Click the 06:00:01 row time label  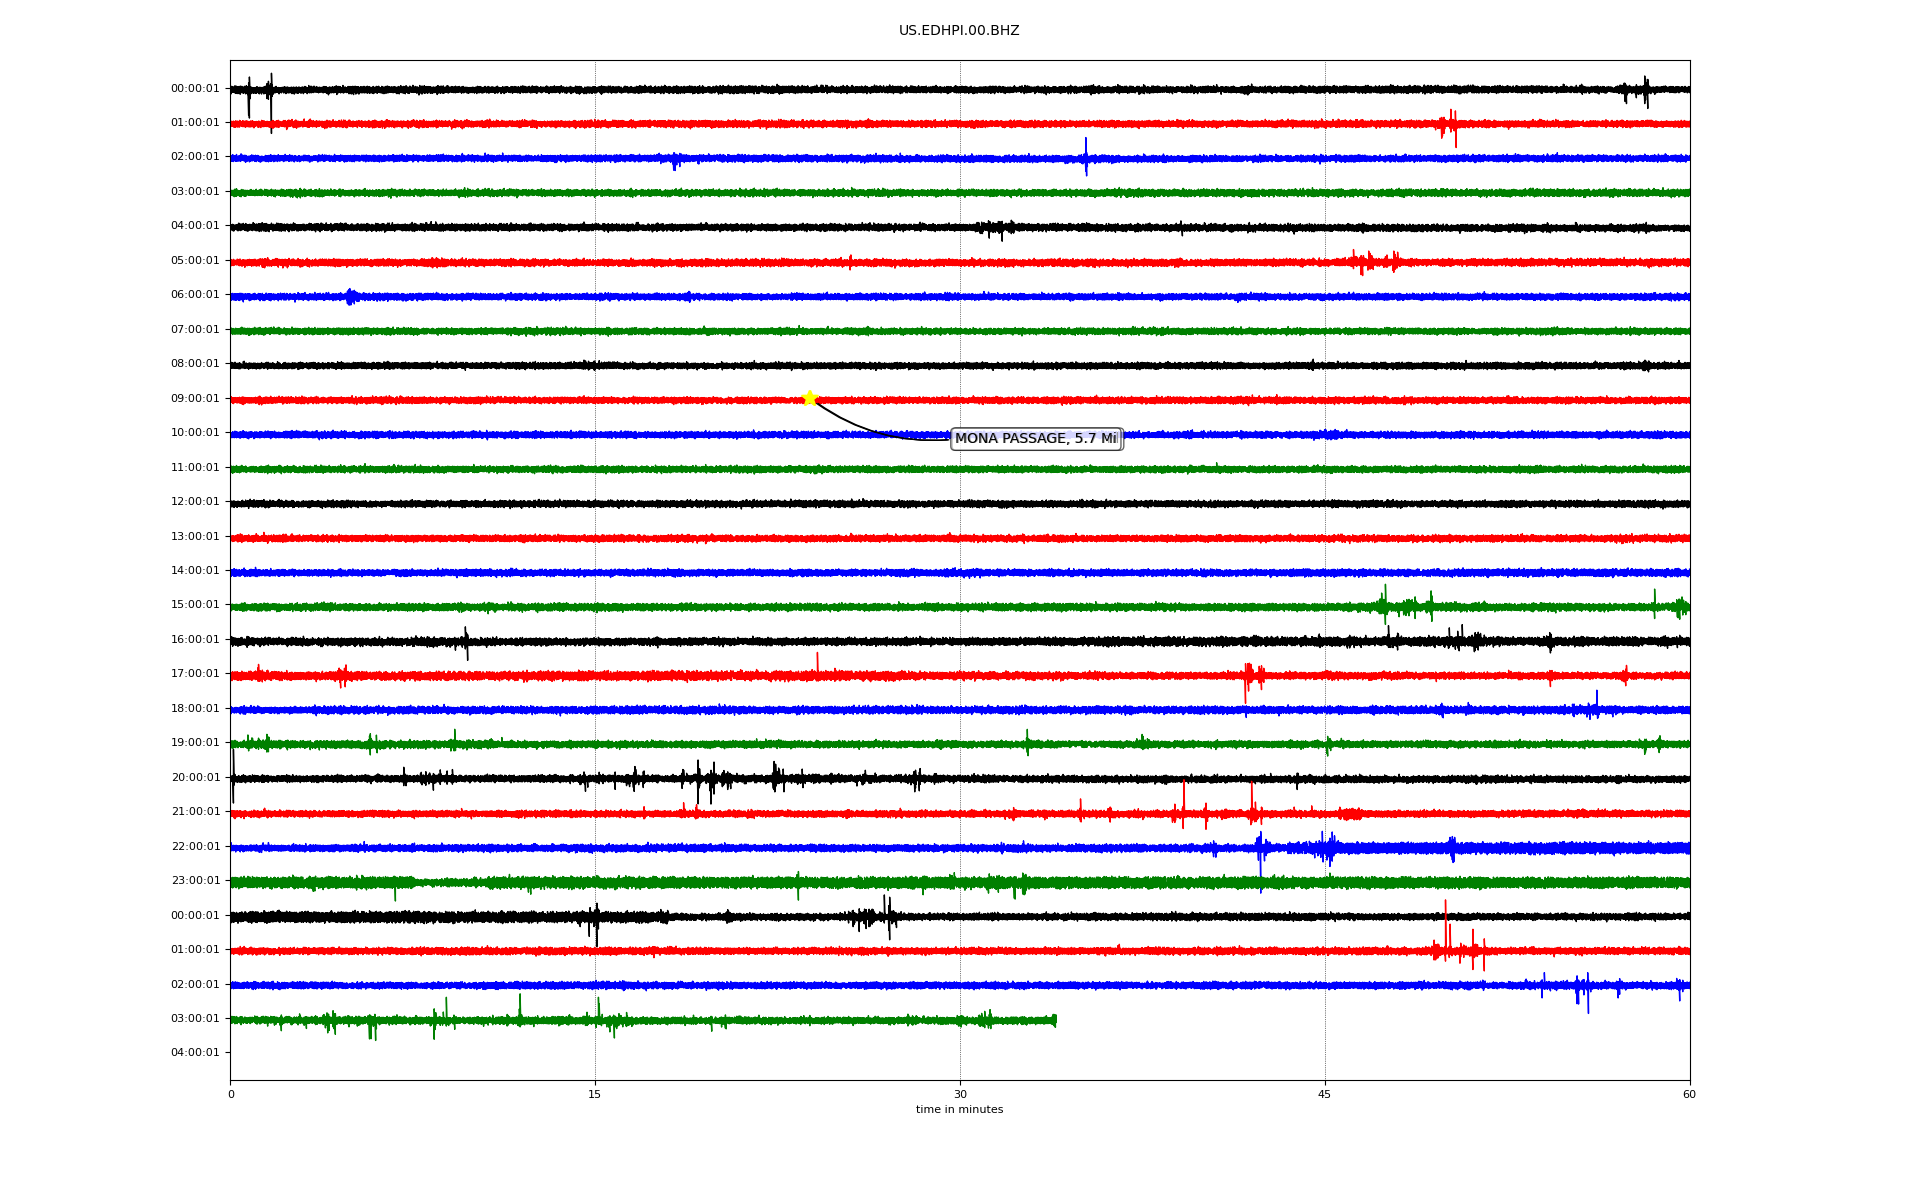click(195, 295)
